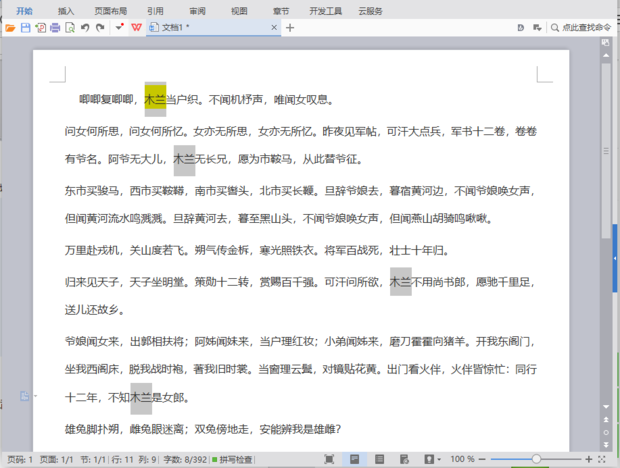Screen dimensions: 620x468
Task: Click the small page icon in the left margin
Action: (x=25, y=396)
